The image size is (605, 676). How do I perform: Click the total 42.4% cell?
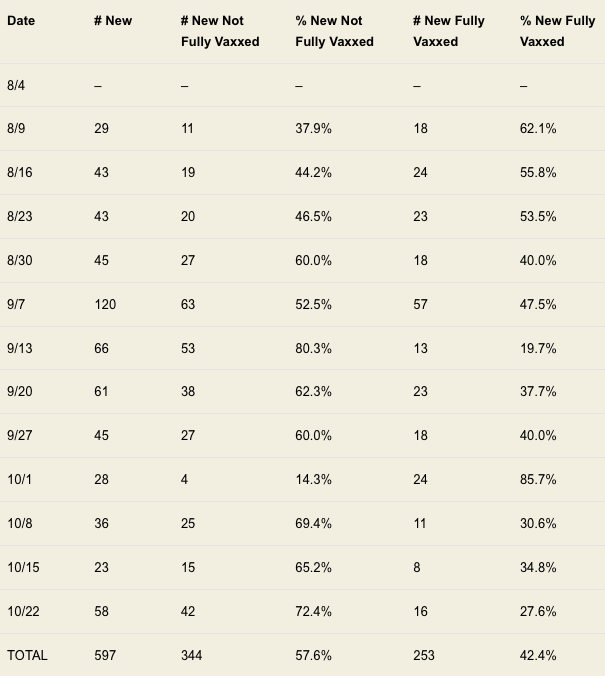point(538,655)
